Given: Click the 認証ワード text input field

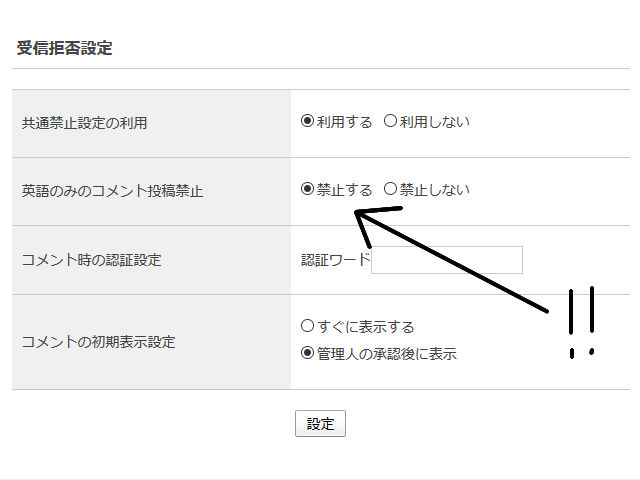Looking at the screenshot, I should click(x=447, y=260).
